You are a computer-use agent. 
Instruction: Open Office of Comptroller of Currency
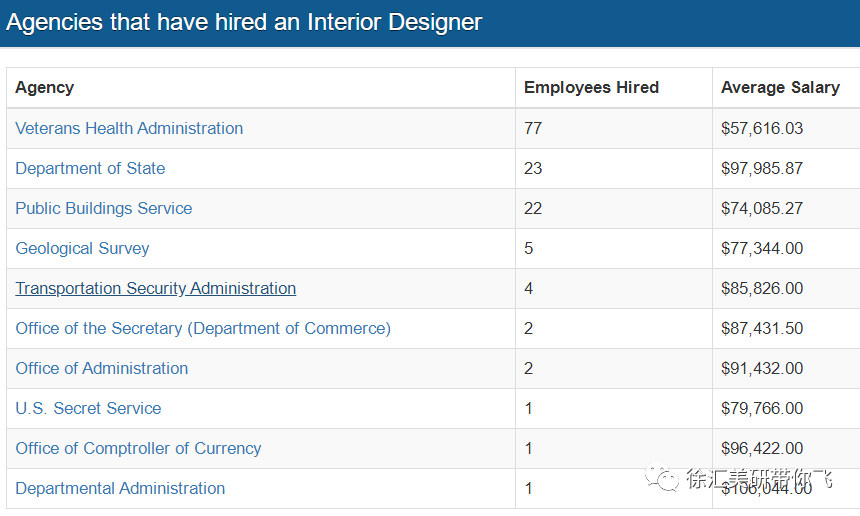click(138, 449)
